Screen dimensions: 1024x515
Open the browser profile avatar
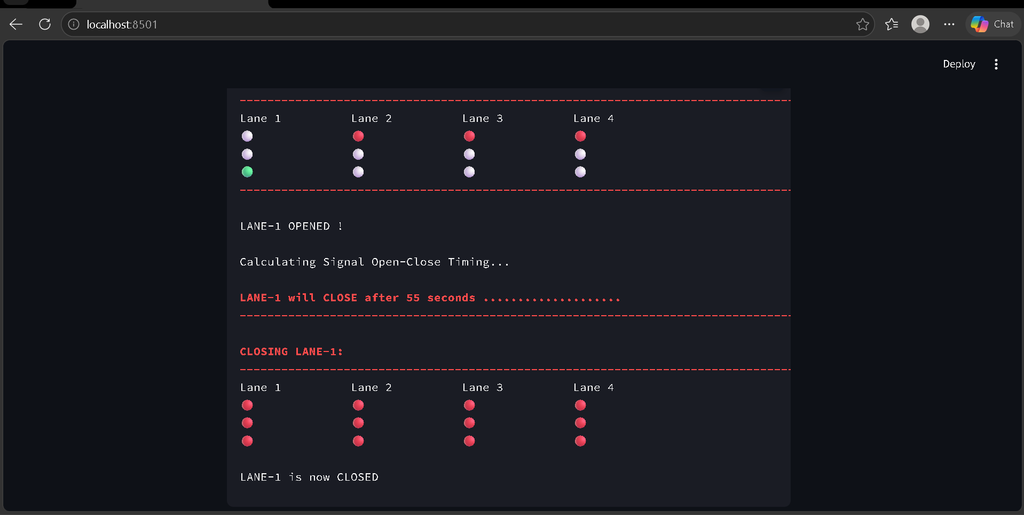coord(920,24)
